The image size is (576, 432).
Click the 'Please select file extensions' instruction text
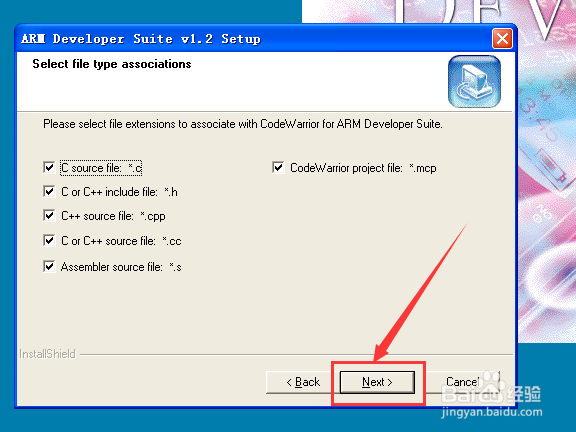[243, 124]
